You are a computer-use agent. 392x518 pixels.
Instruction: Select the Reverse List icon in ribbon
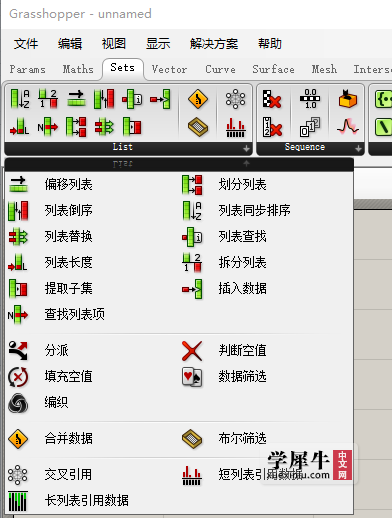click(x=104, y=99)
